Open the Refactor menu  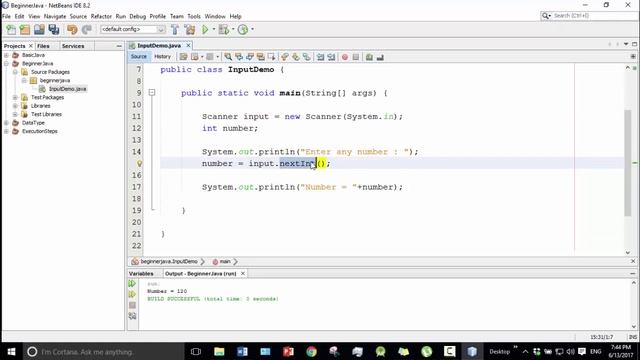101,16
